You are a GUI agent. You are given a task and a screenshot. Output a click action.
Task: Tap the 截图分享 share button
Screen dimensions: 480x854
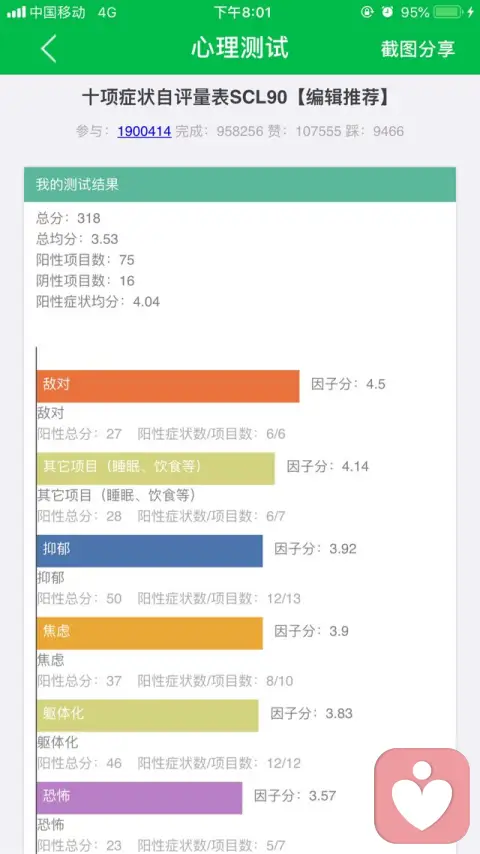[x=418, y=49]
